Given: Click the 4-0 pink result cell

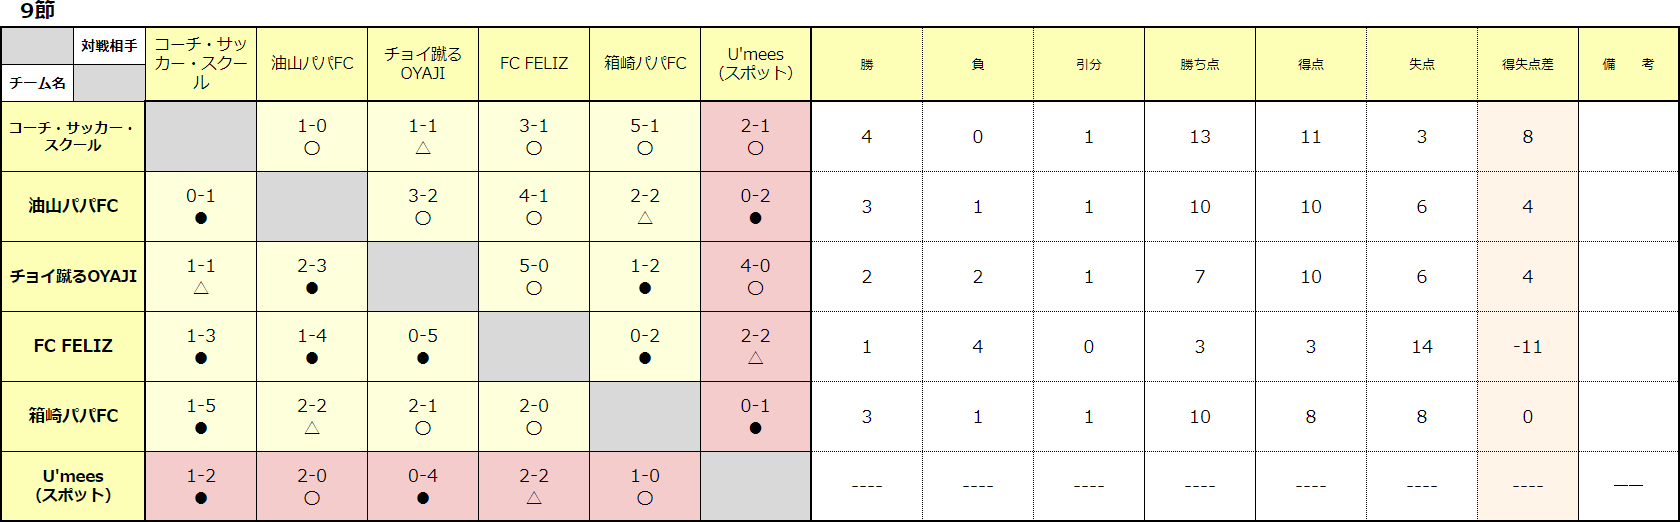Looking at the screenshot, I should point(755,276).
